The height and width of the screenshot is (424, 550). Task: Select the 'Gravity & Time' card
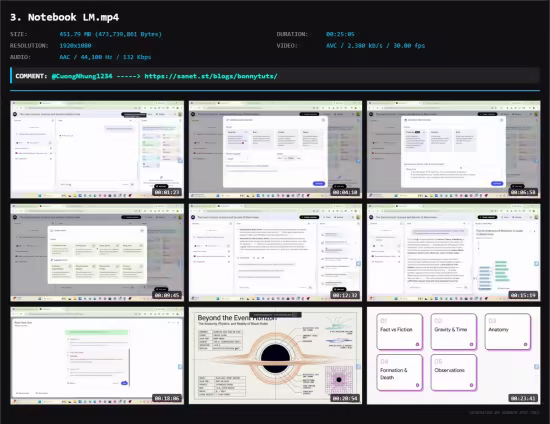[454, 331]
